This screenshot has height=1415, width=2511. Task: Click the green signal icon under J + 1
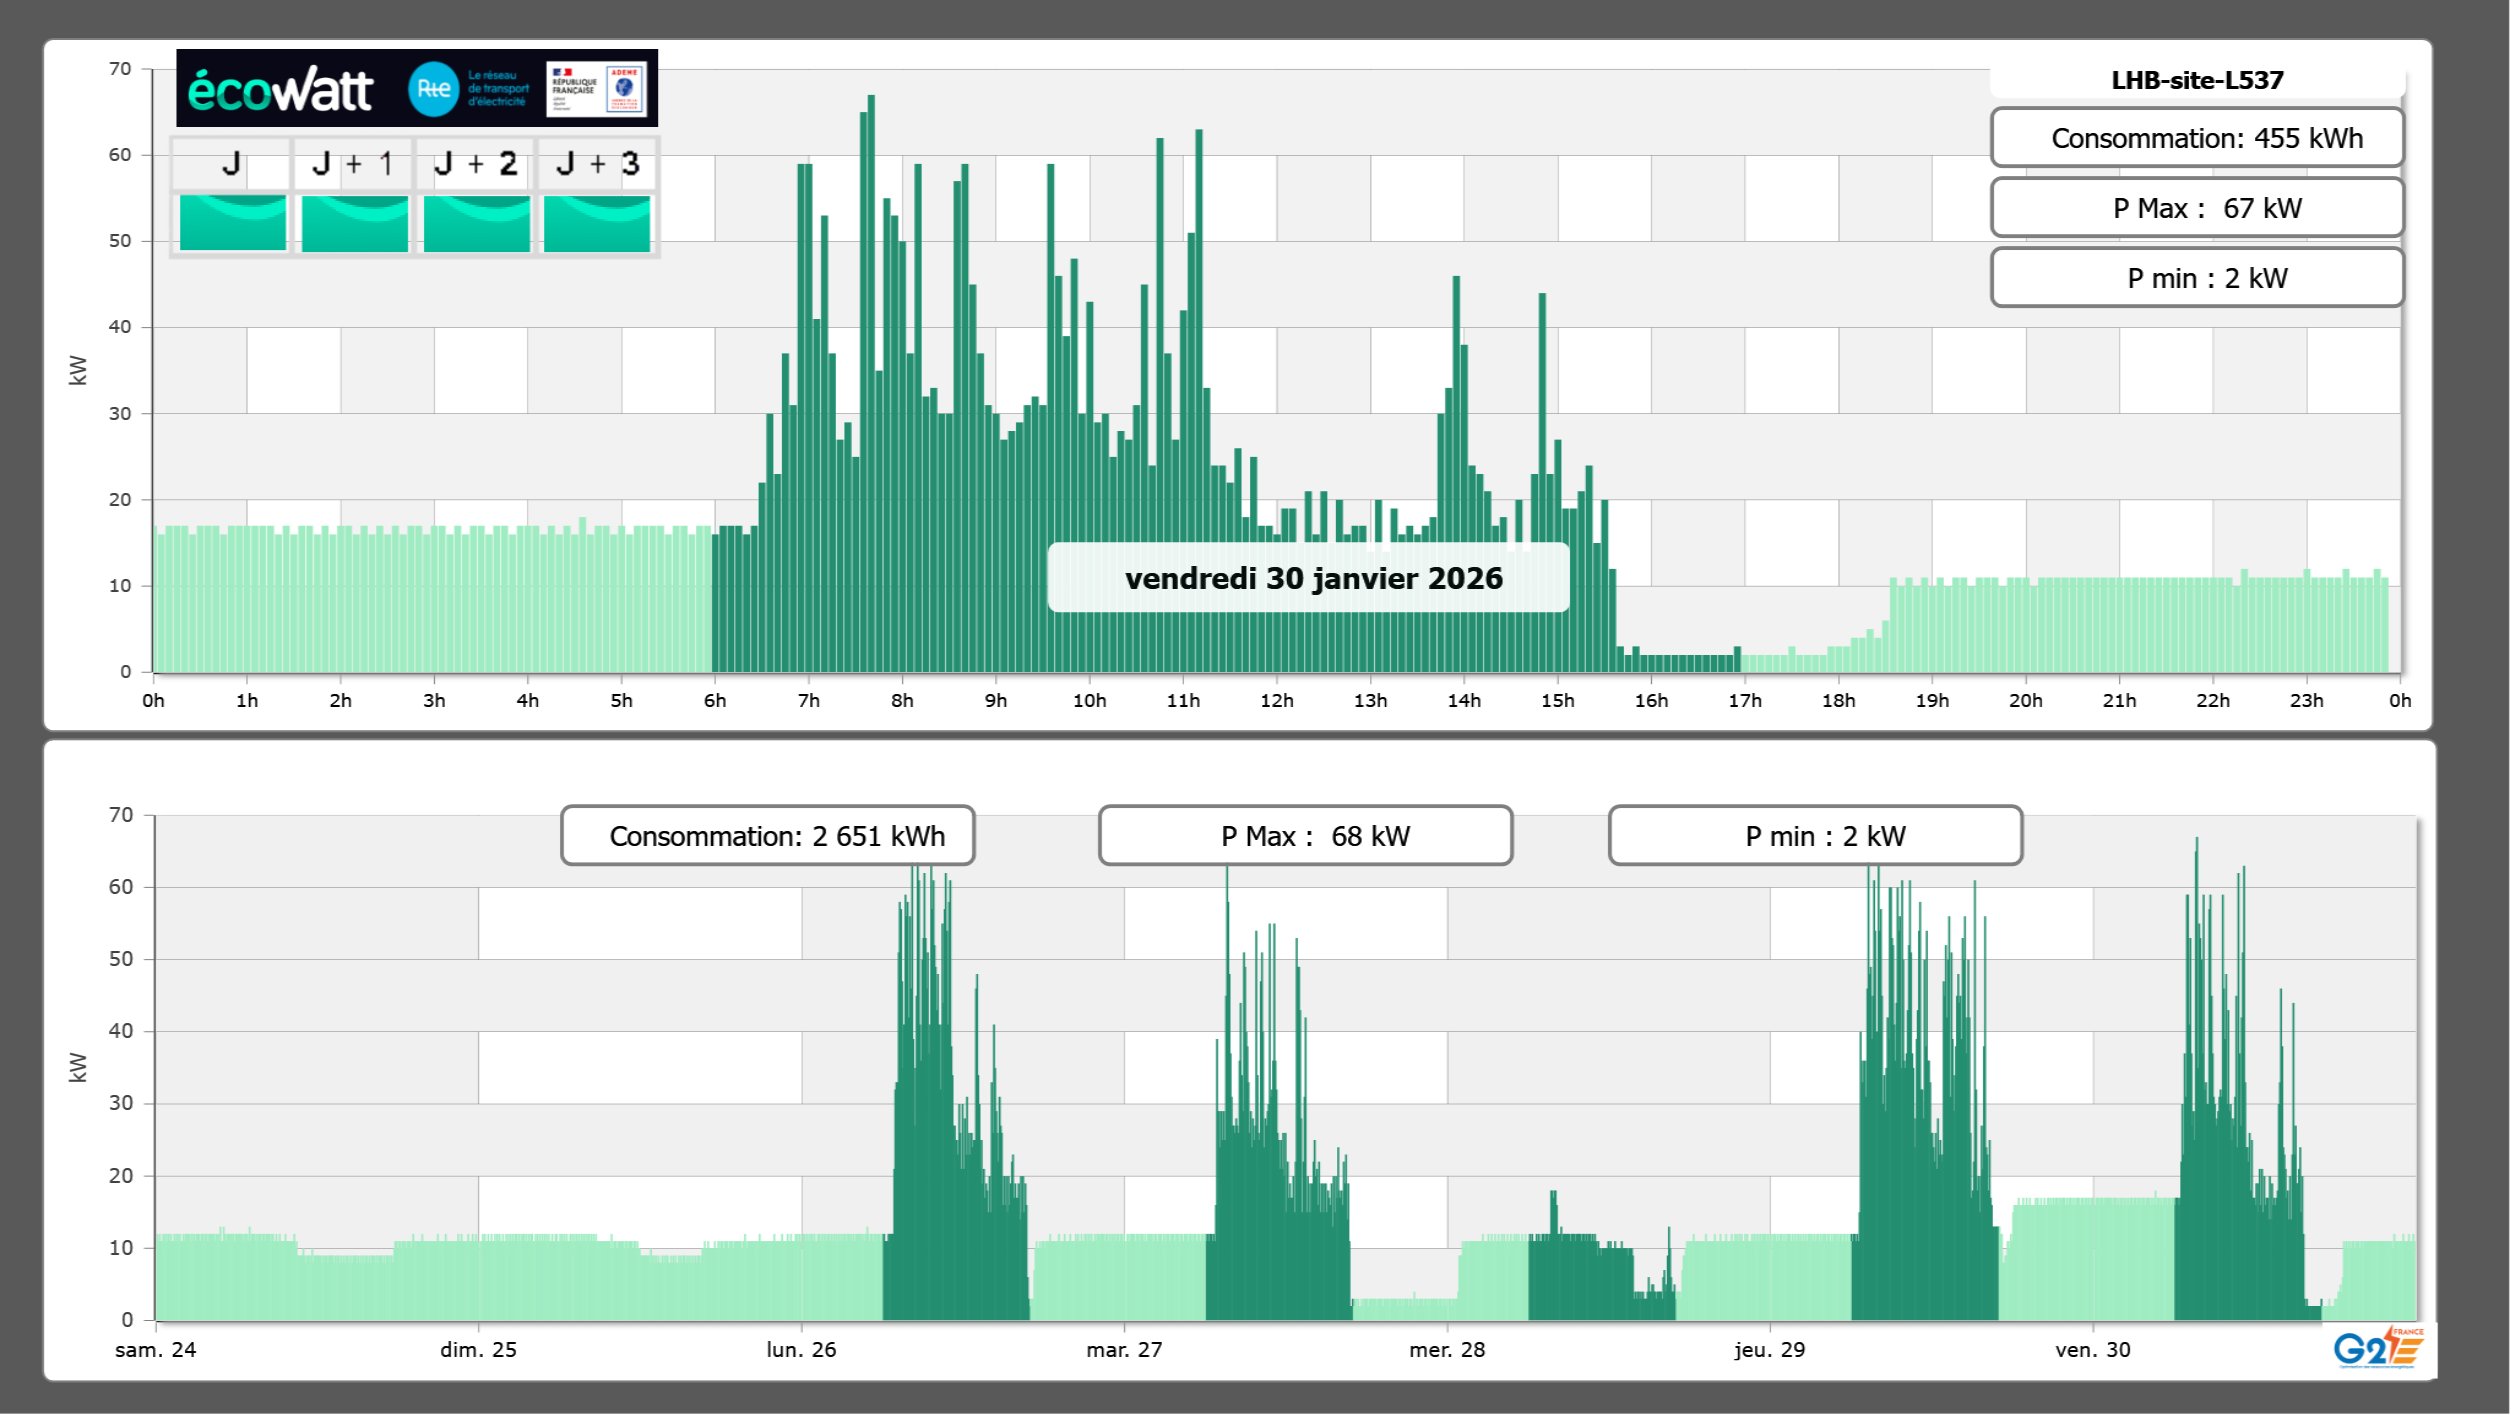coord(354,222)
